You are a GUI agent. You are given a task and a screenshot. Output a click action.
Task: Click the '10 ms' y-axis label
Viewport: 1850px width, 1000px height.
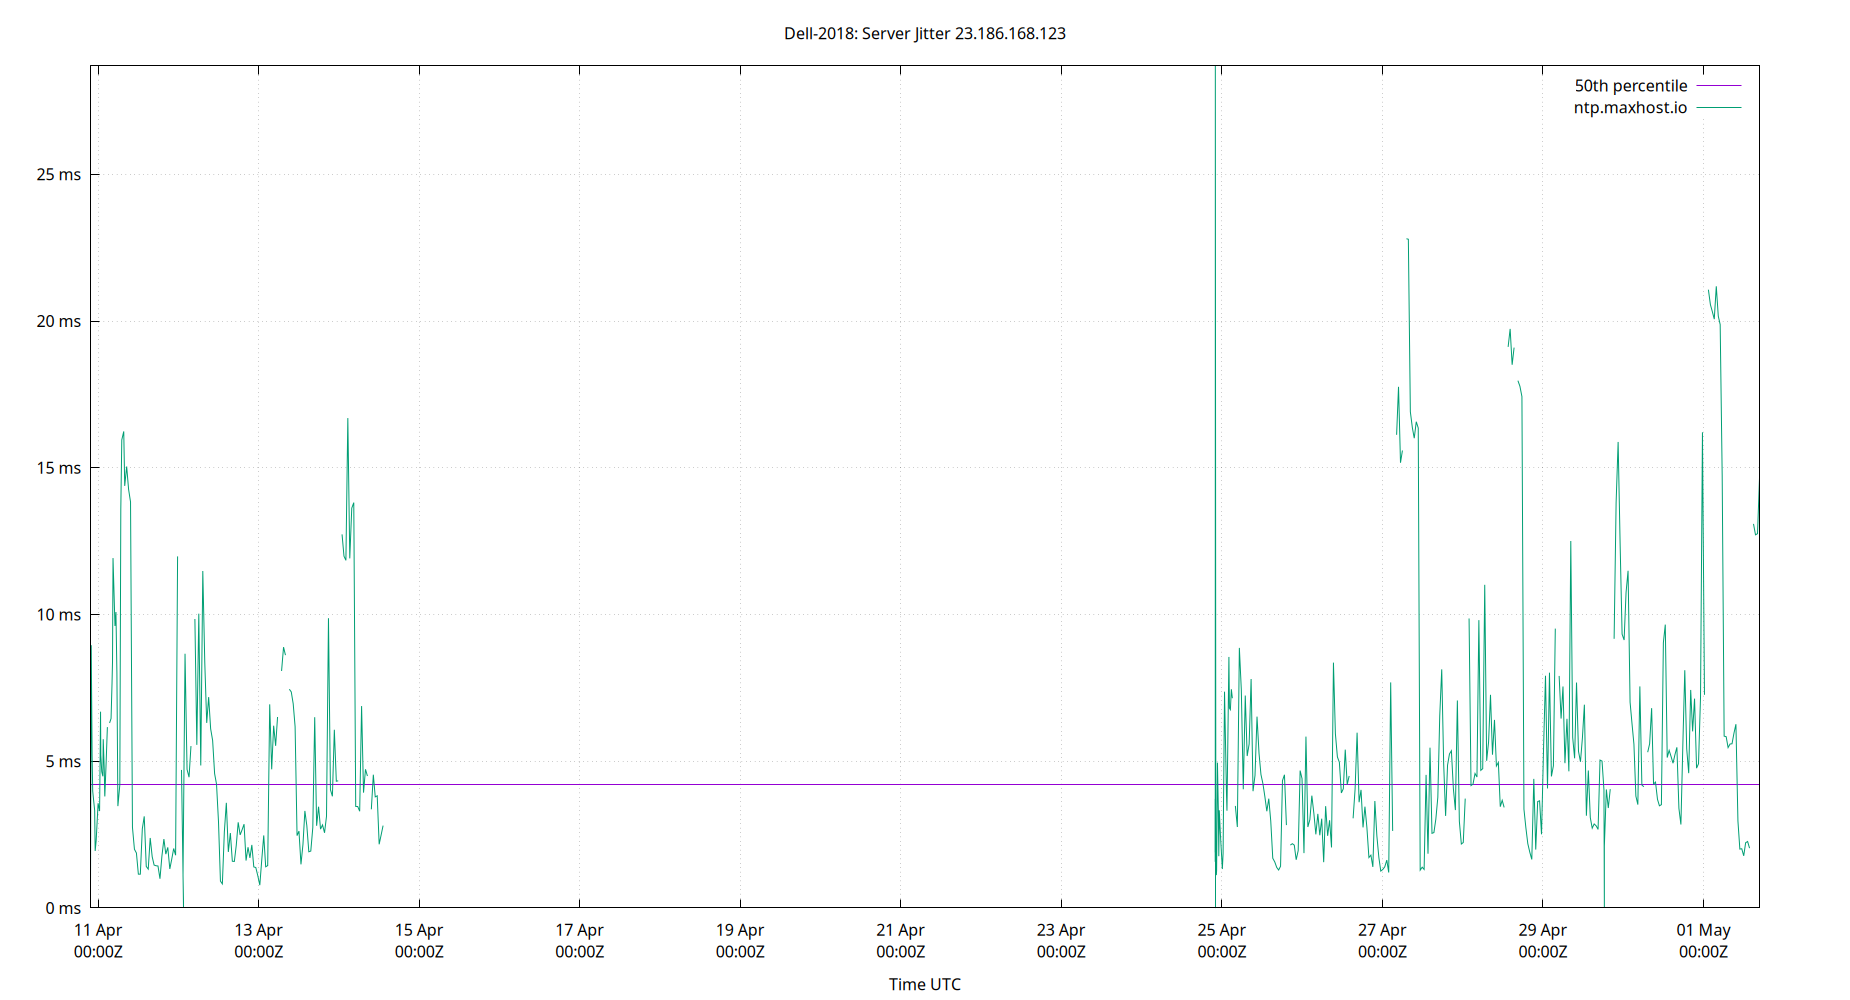(59, 615)
